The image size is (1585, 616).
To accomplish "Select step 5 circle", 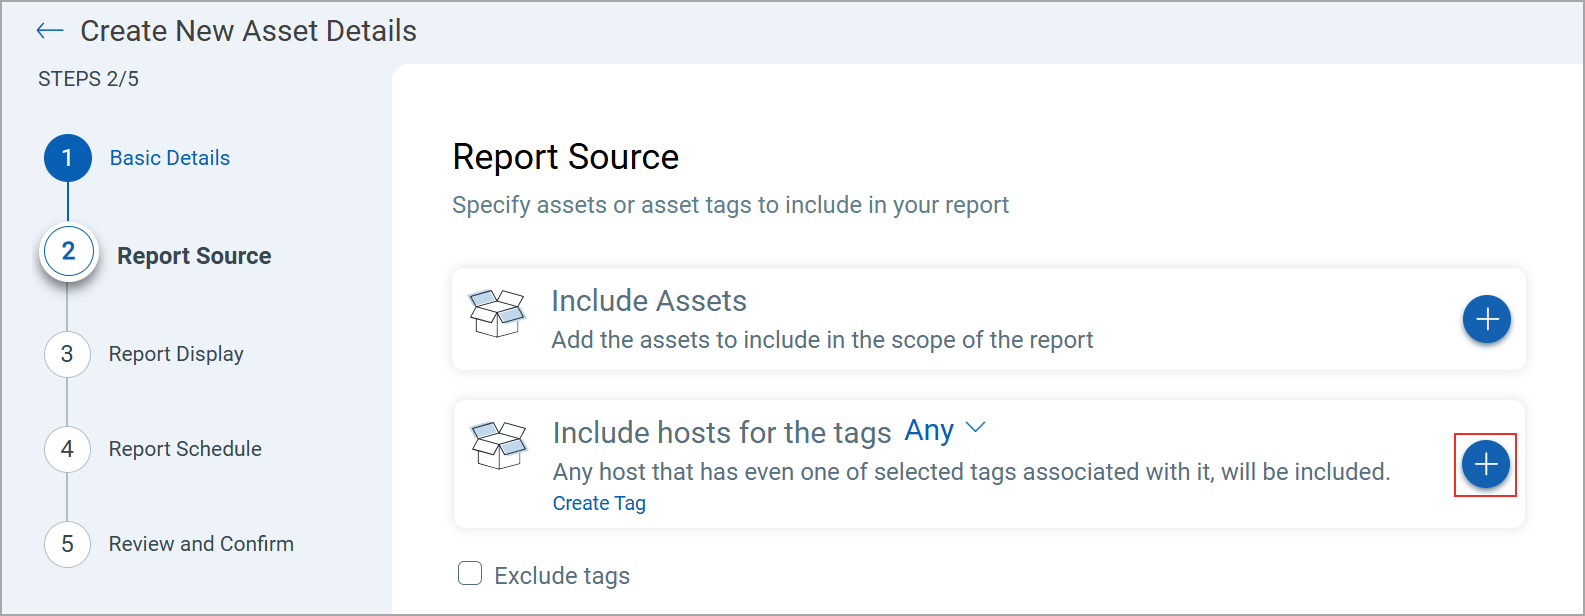I will [x=67, y=544].
